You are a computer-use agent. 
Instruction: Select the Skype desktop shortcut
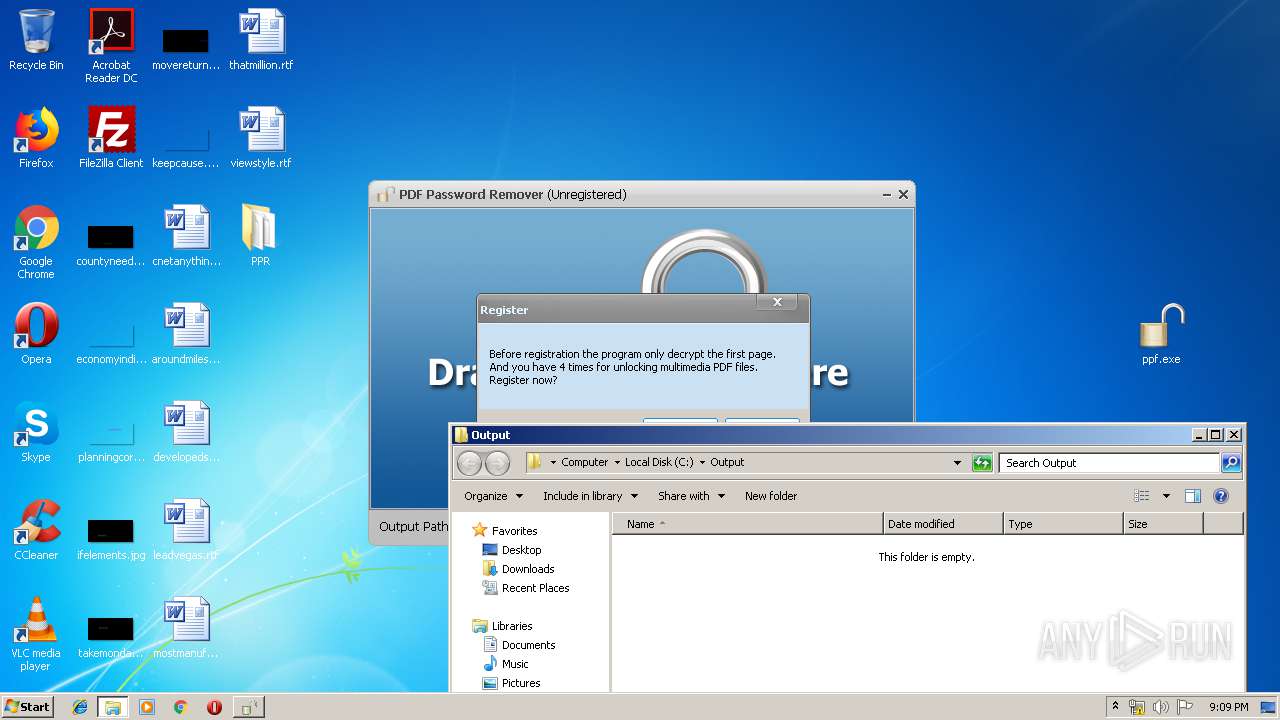pos(36,432)
